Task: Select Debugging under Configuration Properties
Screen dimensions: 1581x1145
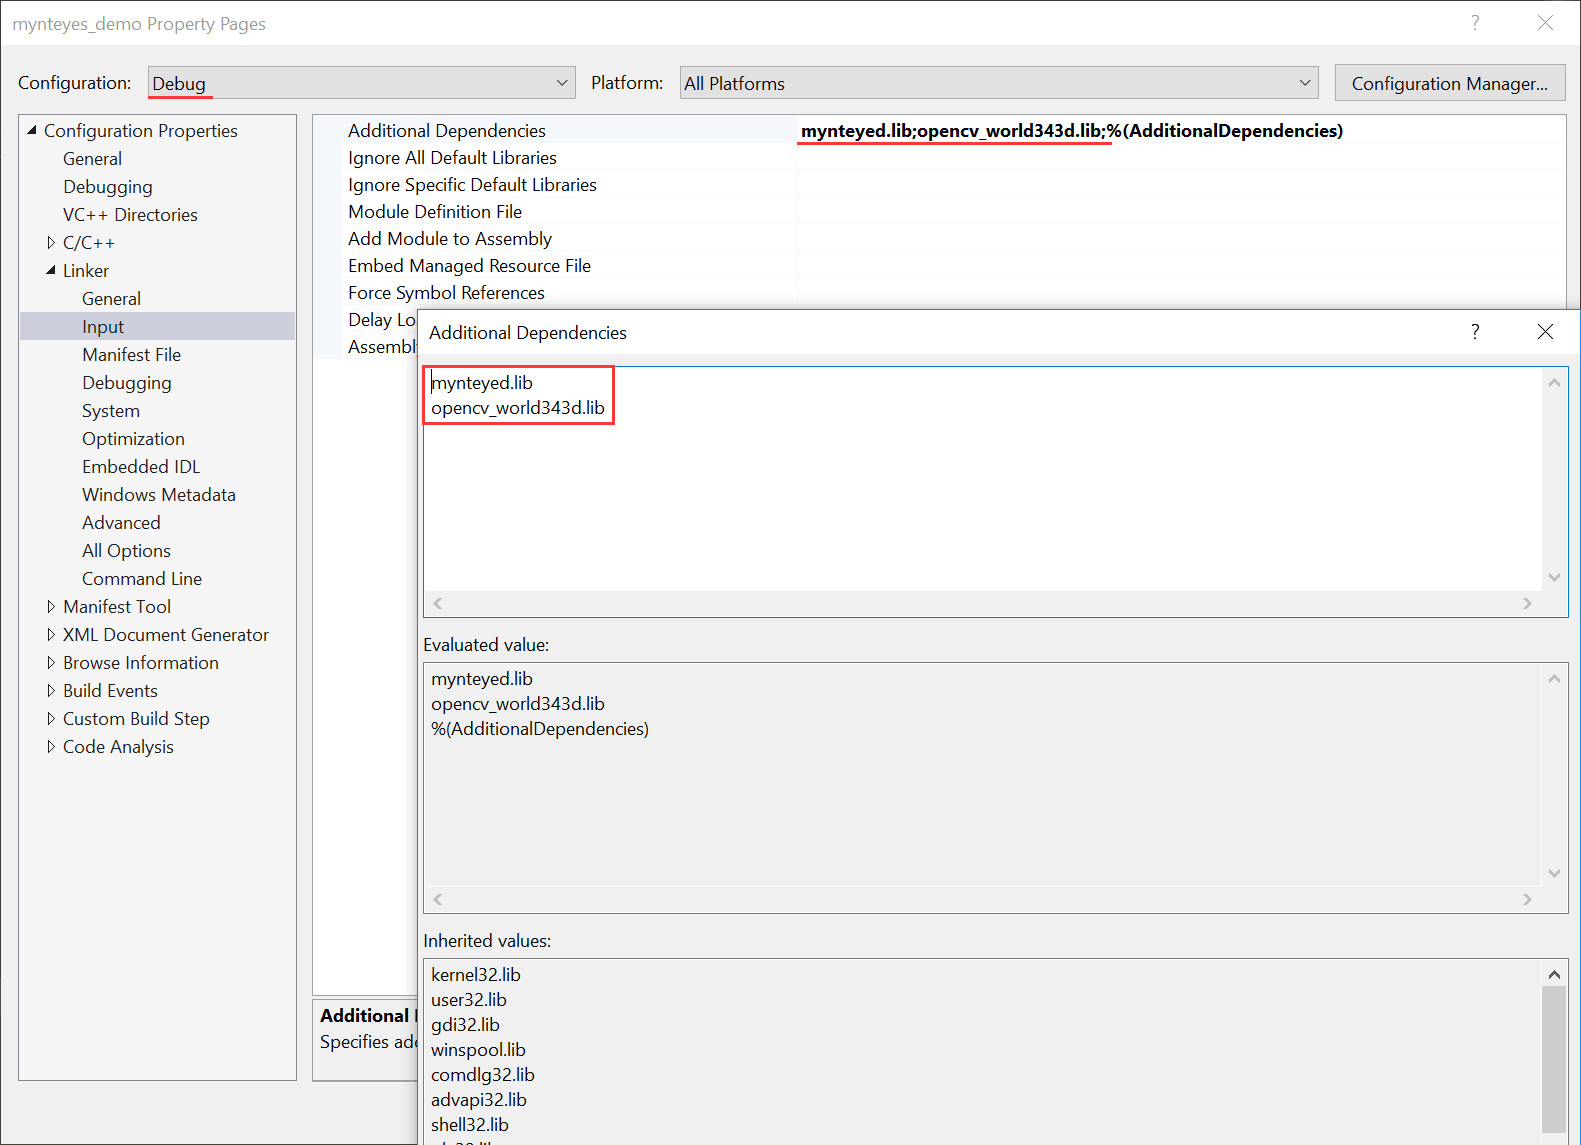Action: [108, 187]
